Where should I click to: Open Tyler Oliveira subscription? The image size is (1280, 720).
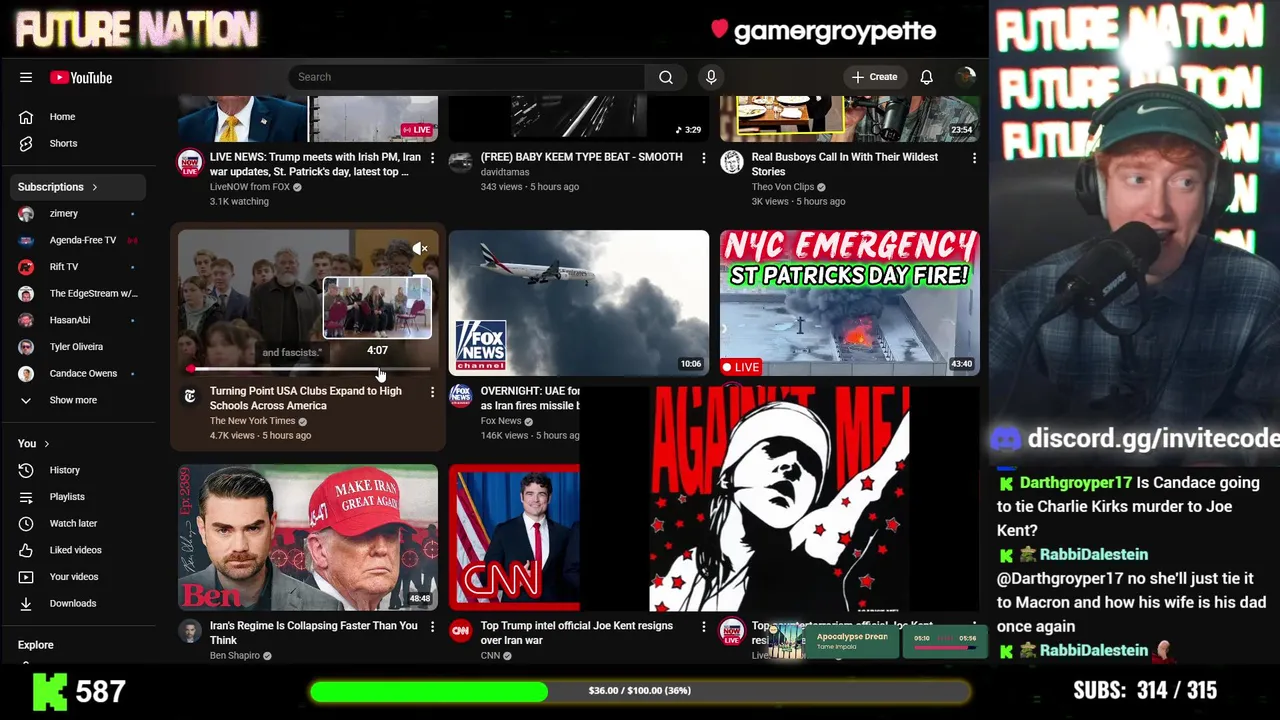[x=78, y=347]
